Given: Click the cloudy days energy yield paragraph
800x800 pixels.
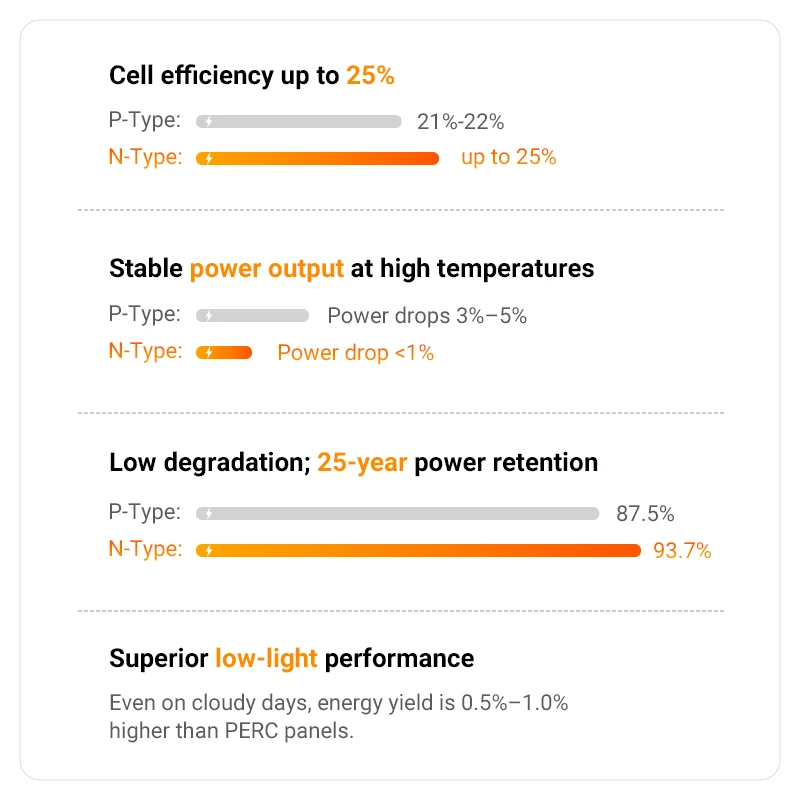Looking at the screenshot, I should pos(338,716).
